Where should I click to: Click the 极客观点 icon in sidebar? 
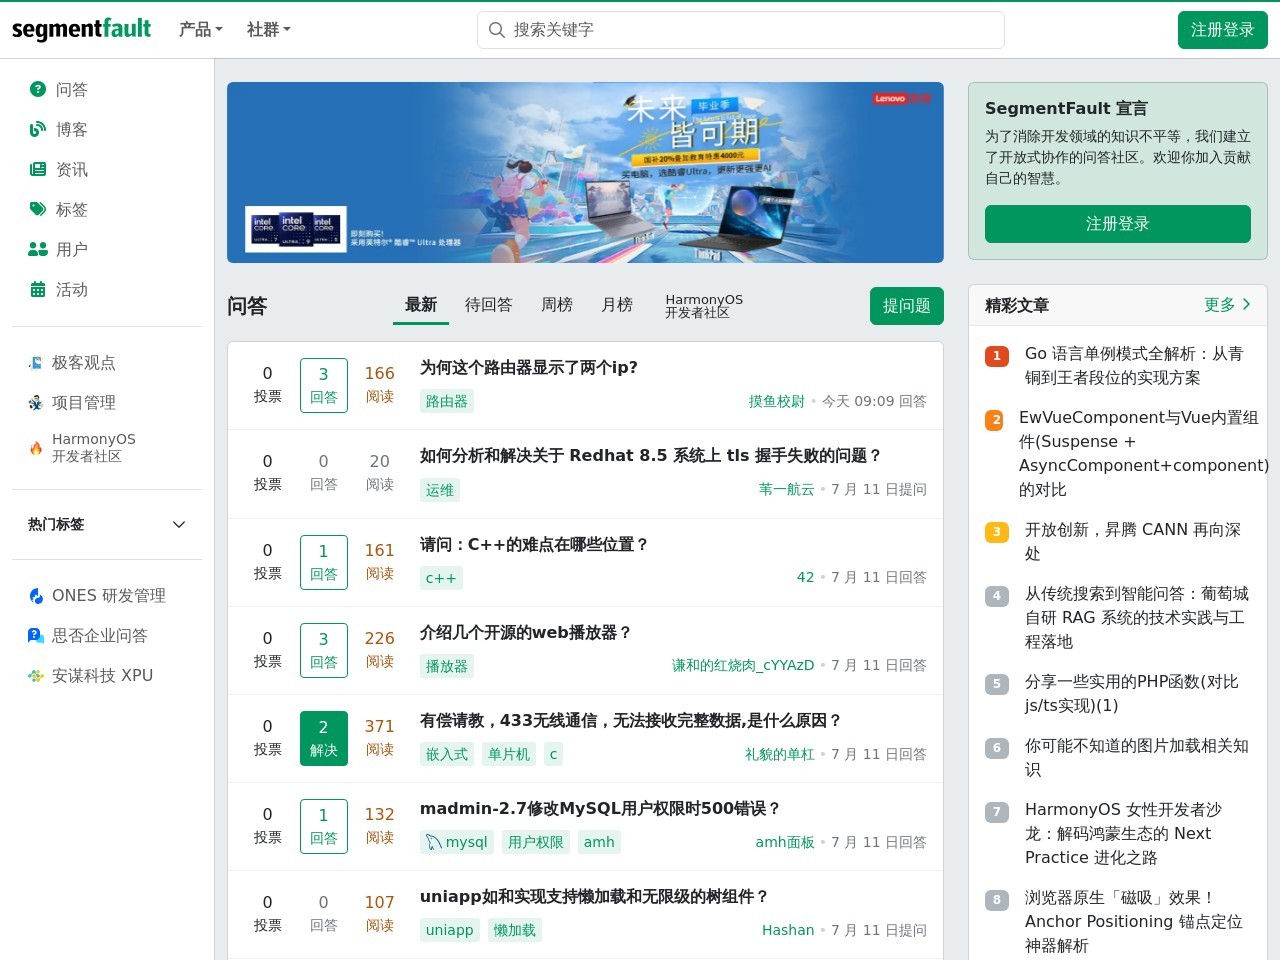[36, 362]
